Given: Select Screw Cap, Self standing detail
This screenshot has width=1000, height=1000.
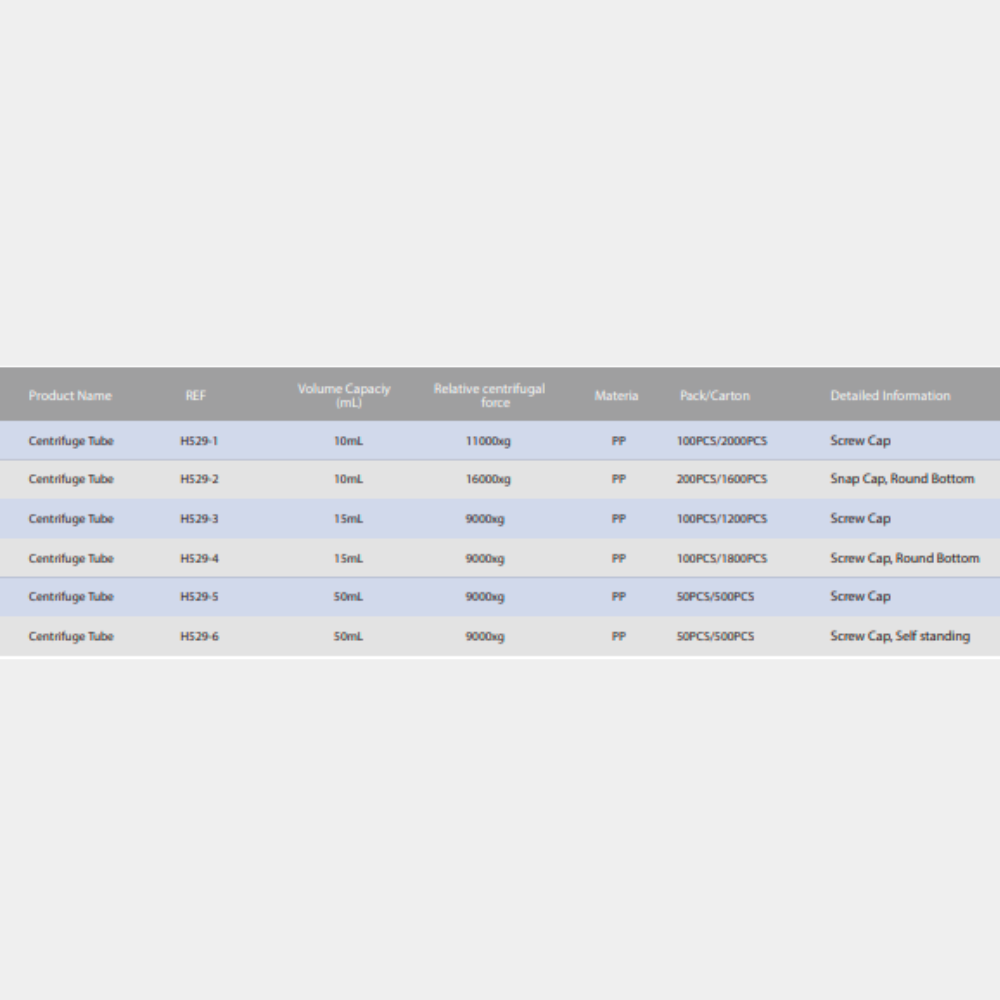Looking at the screenshot, I should [901, 636].
